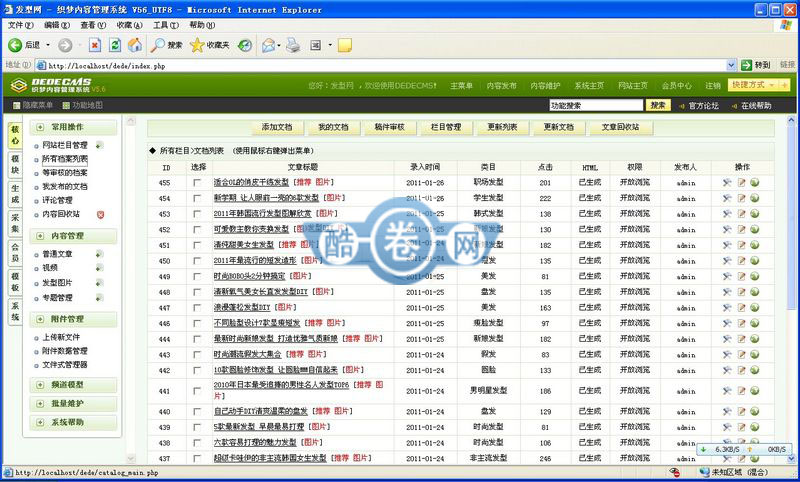
Task: Tick the checkbox for article 441
Action: coord(197,391)
